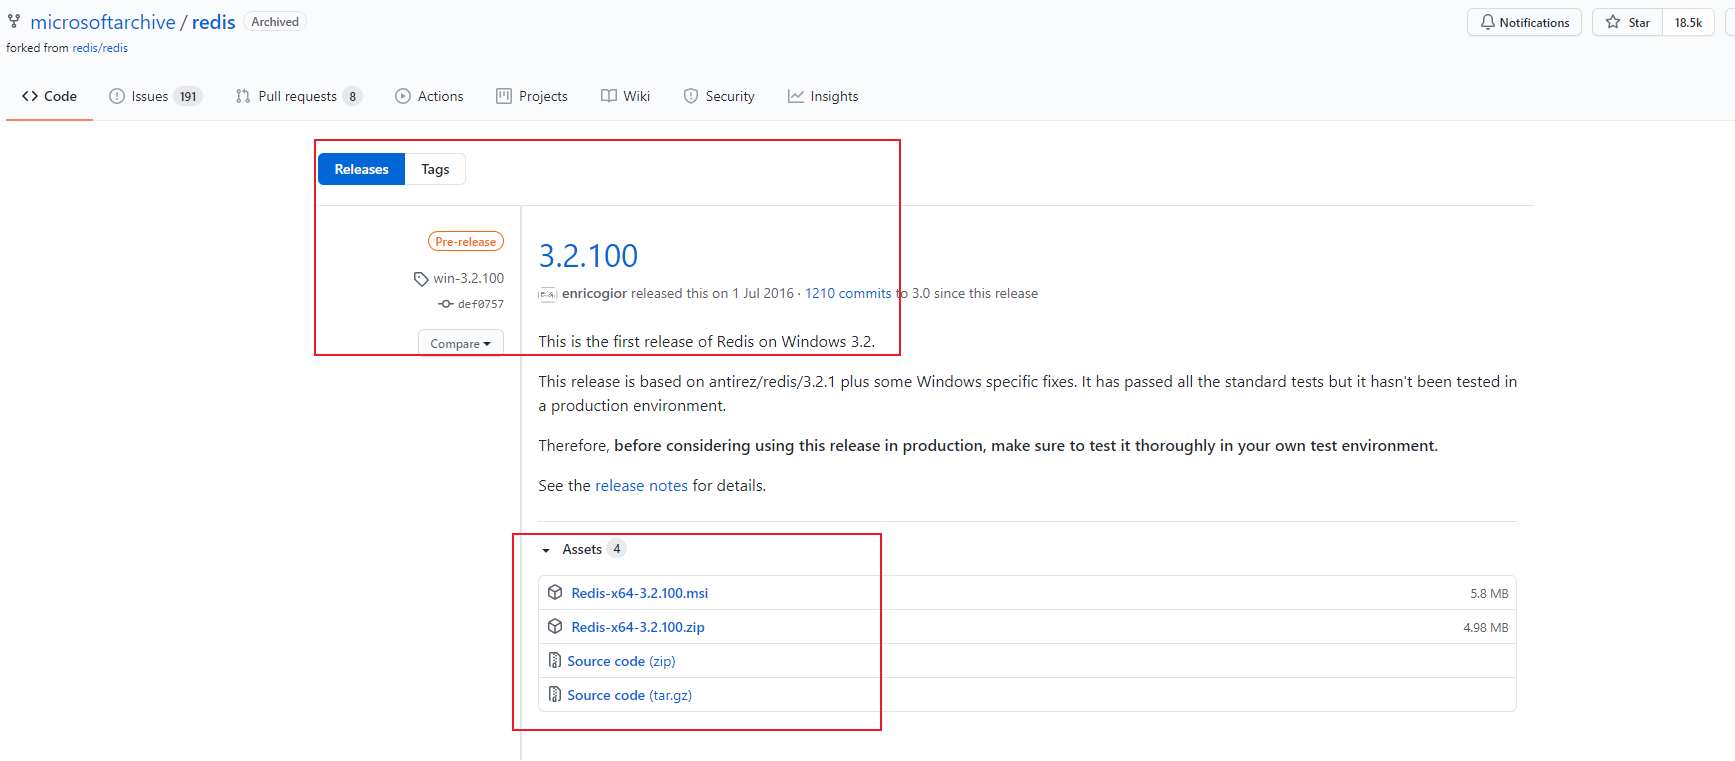Click the Issues count badge 191
The width and height of the screenshot is (1735, 761).
tap(188, 96)
